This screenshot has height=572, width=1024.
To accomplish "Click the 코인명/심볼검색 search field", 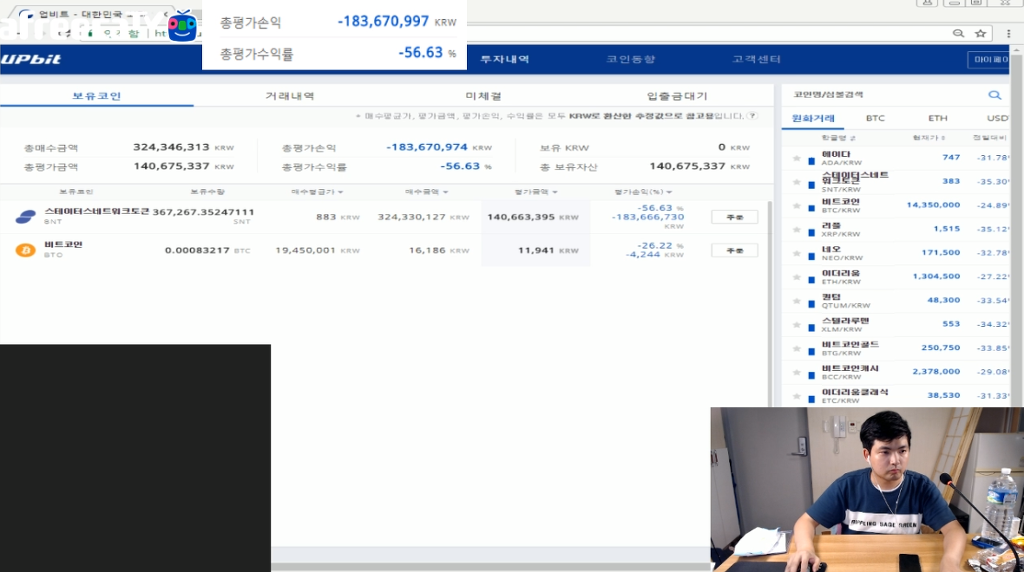I will point(885,95).
